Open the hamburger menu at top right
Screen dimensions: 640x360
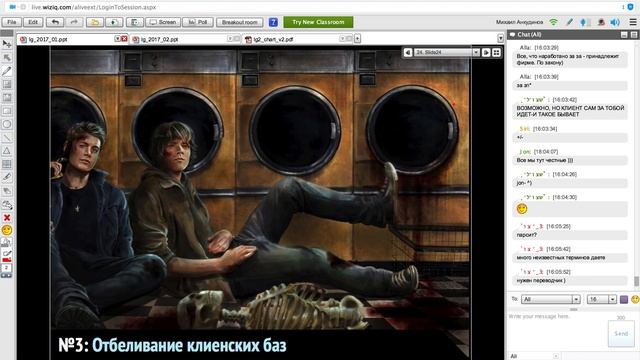633,22
